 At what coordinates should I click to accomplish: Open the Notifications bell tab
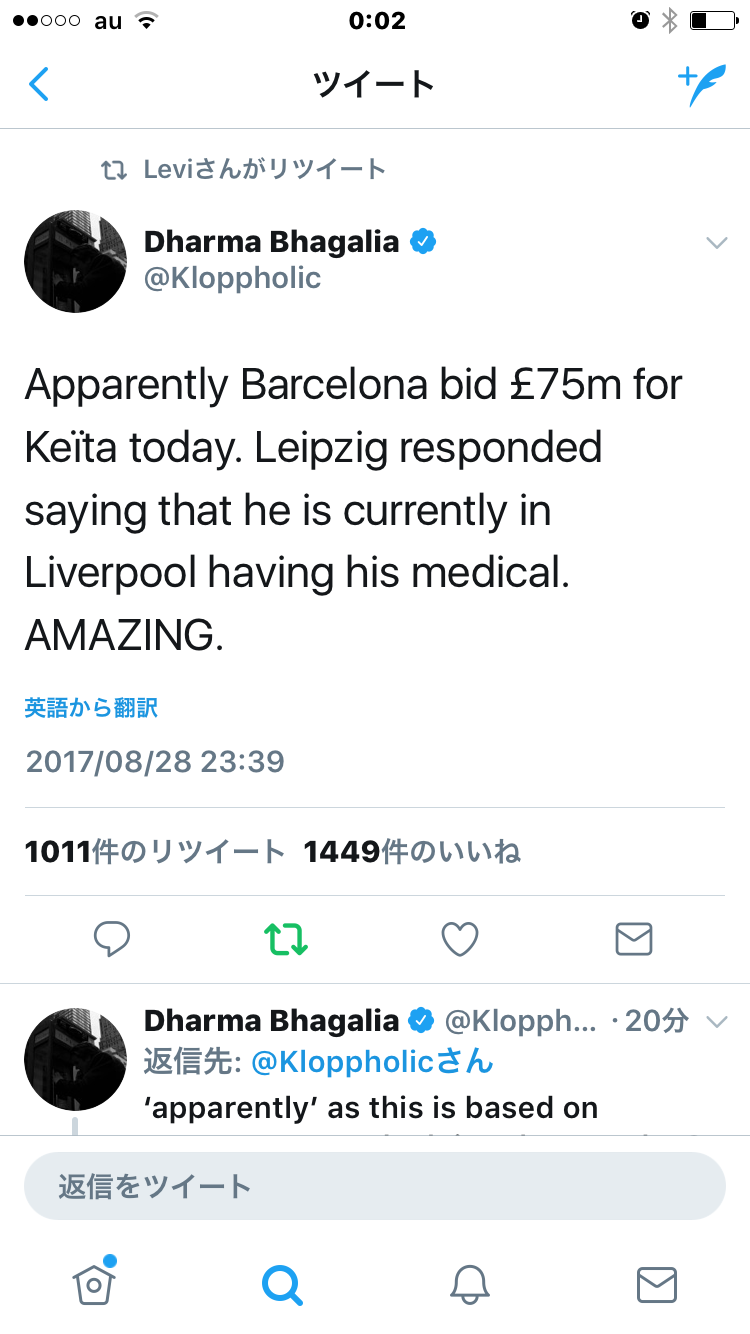click(x=469, y=1284)
